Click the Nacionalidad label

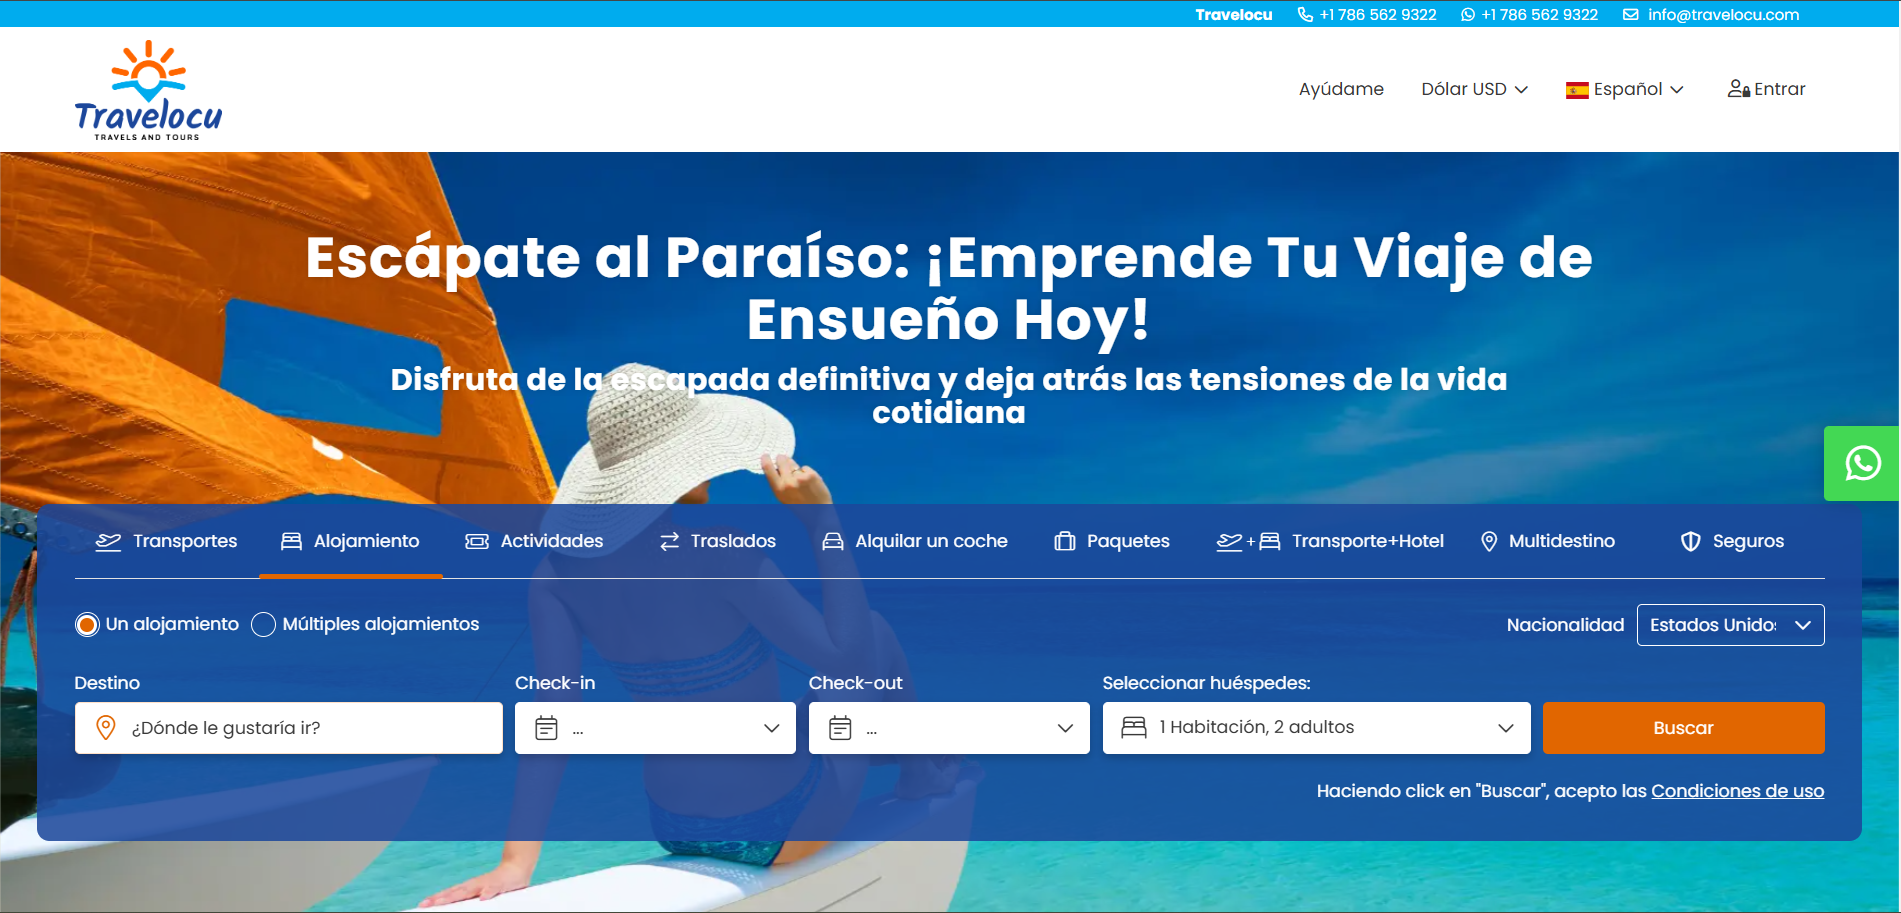[1565, 625]
